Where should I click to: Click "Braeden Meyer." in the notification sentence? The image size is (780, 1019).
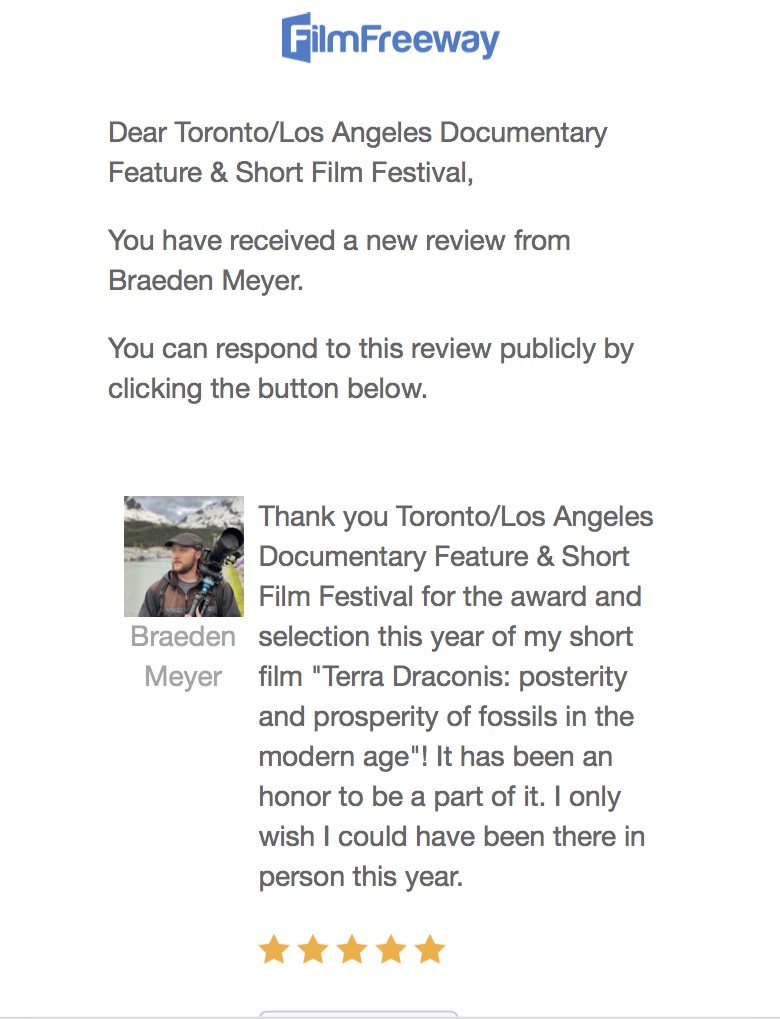coord(205,281)
